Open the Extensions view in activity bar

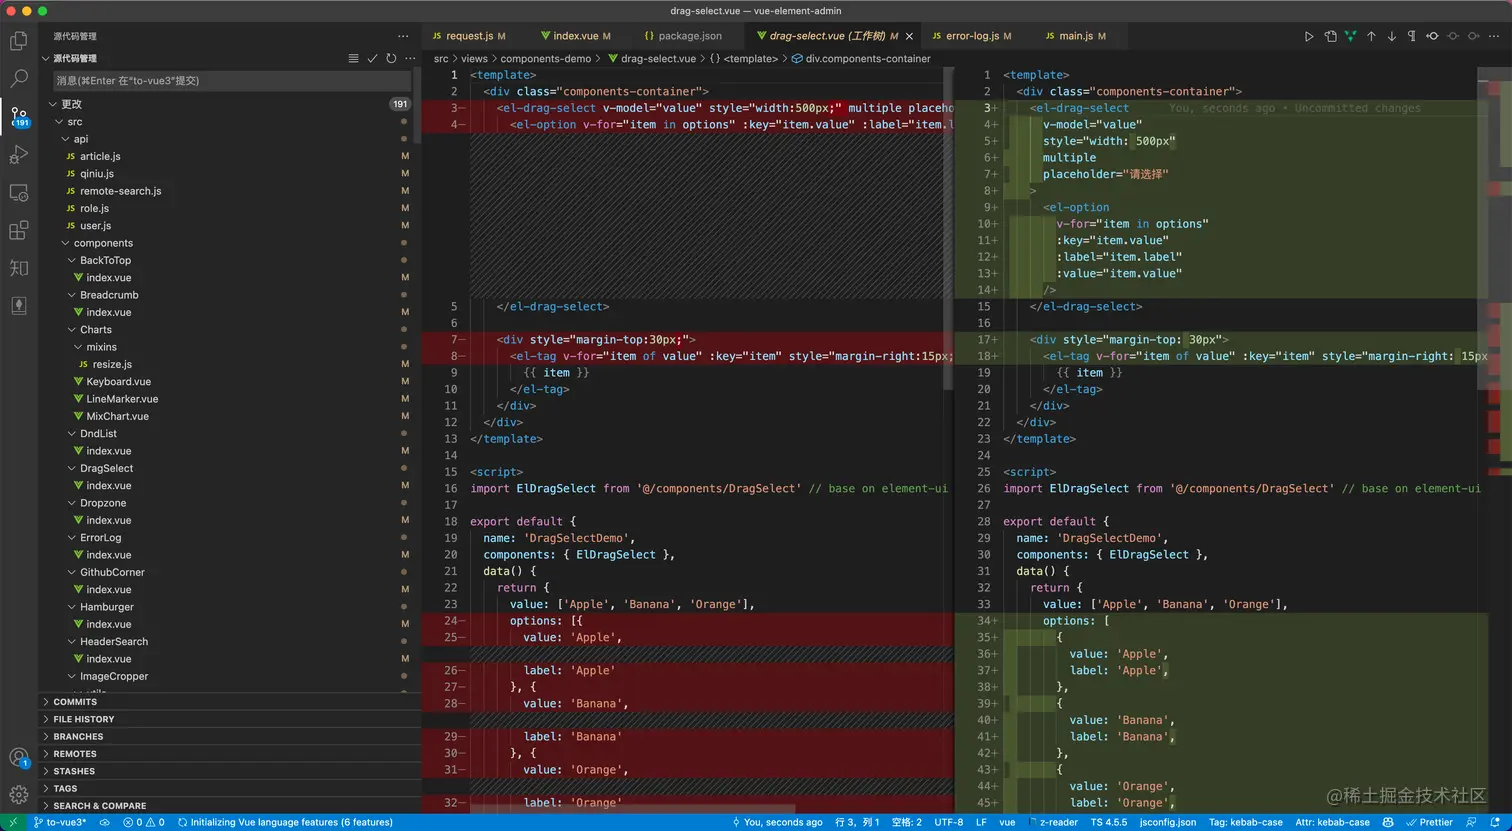[x=18, y=231]
